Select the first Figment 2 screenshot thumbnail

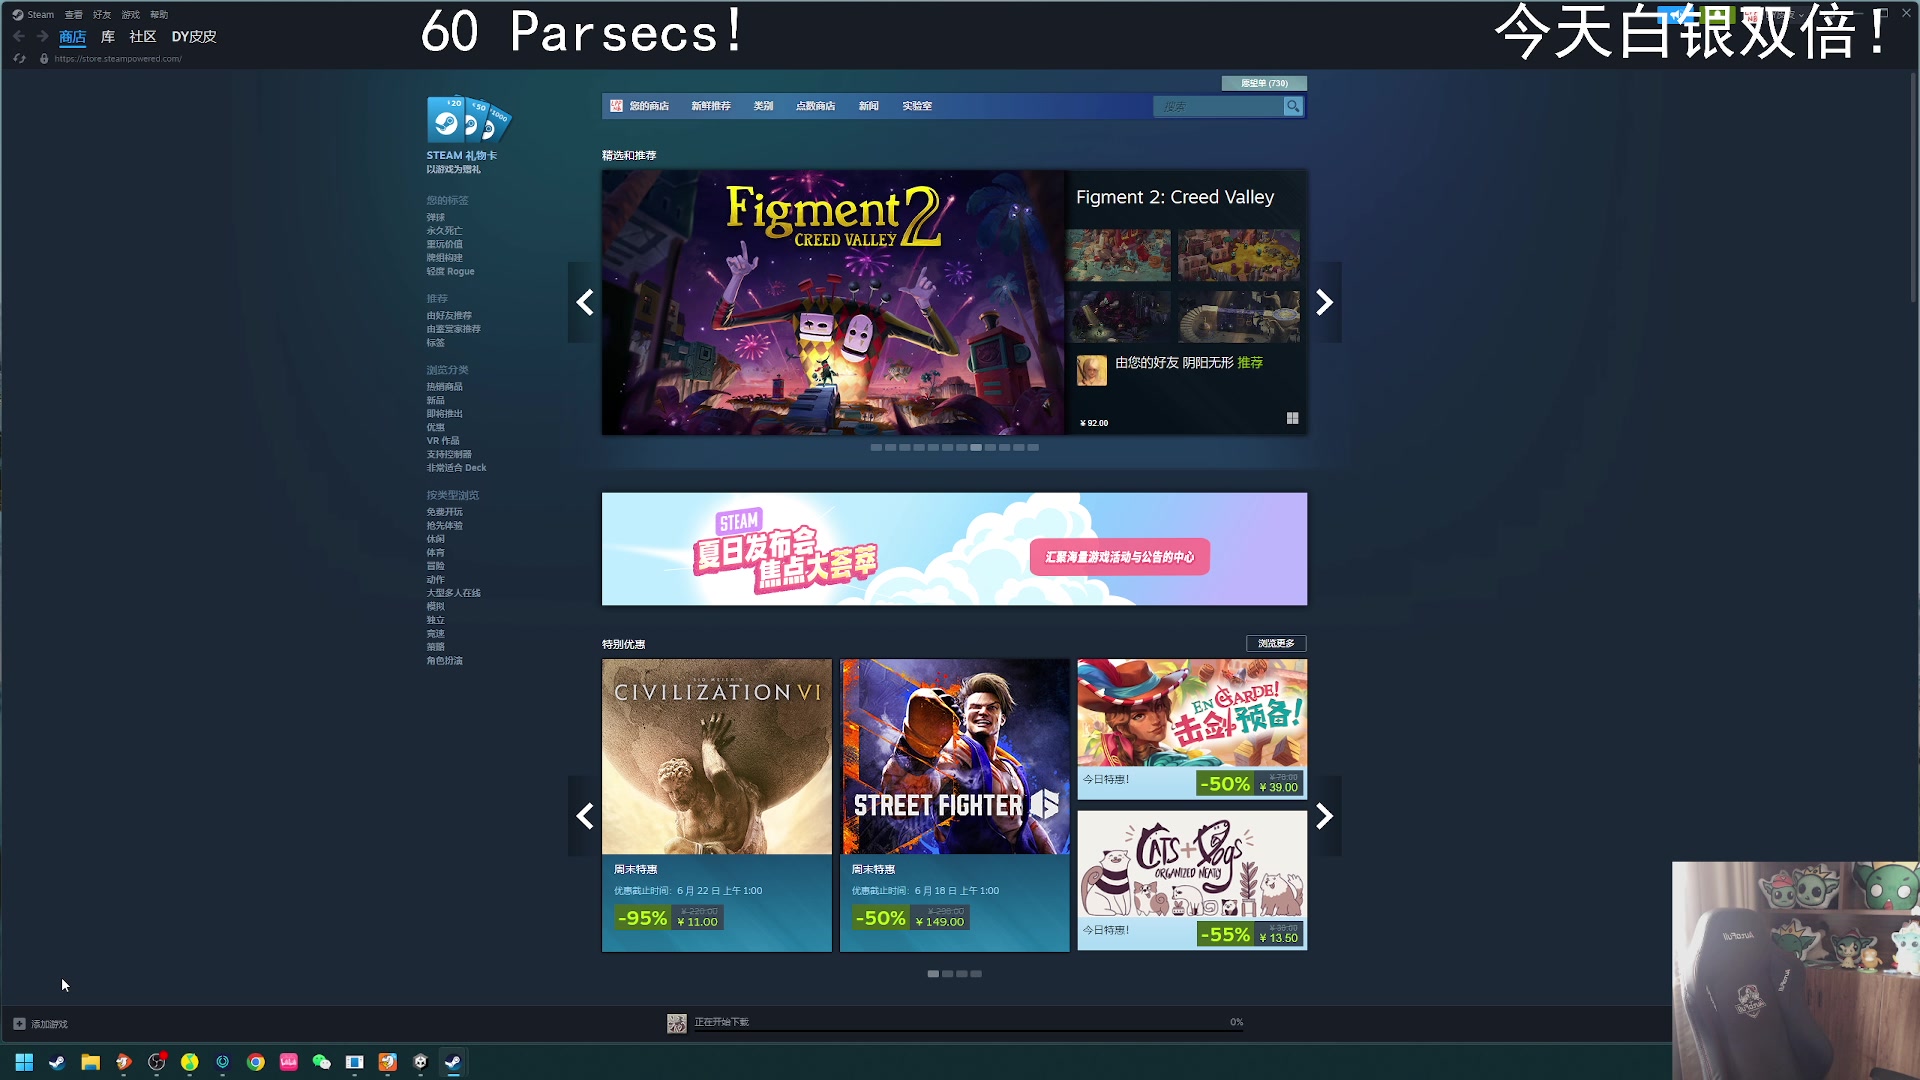[x=1118, y=255]
